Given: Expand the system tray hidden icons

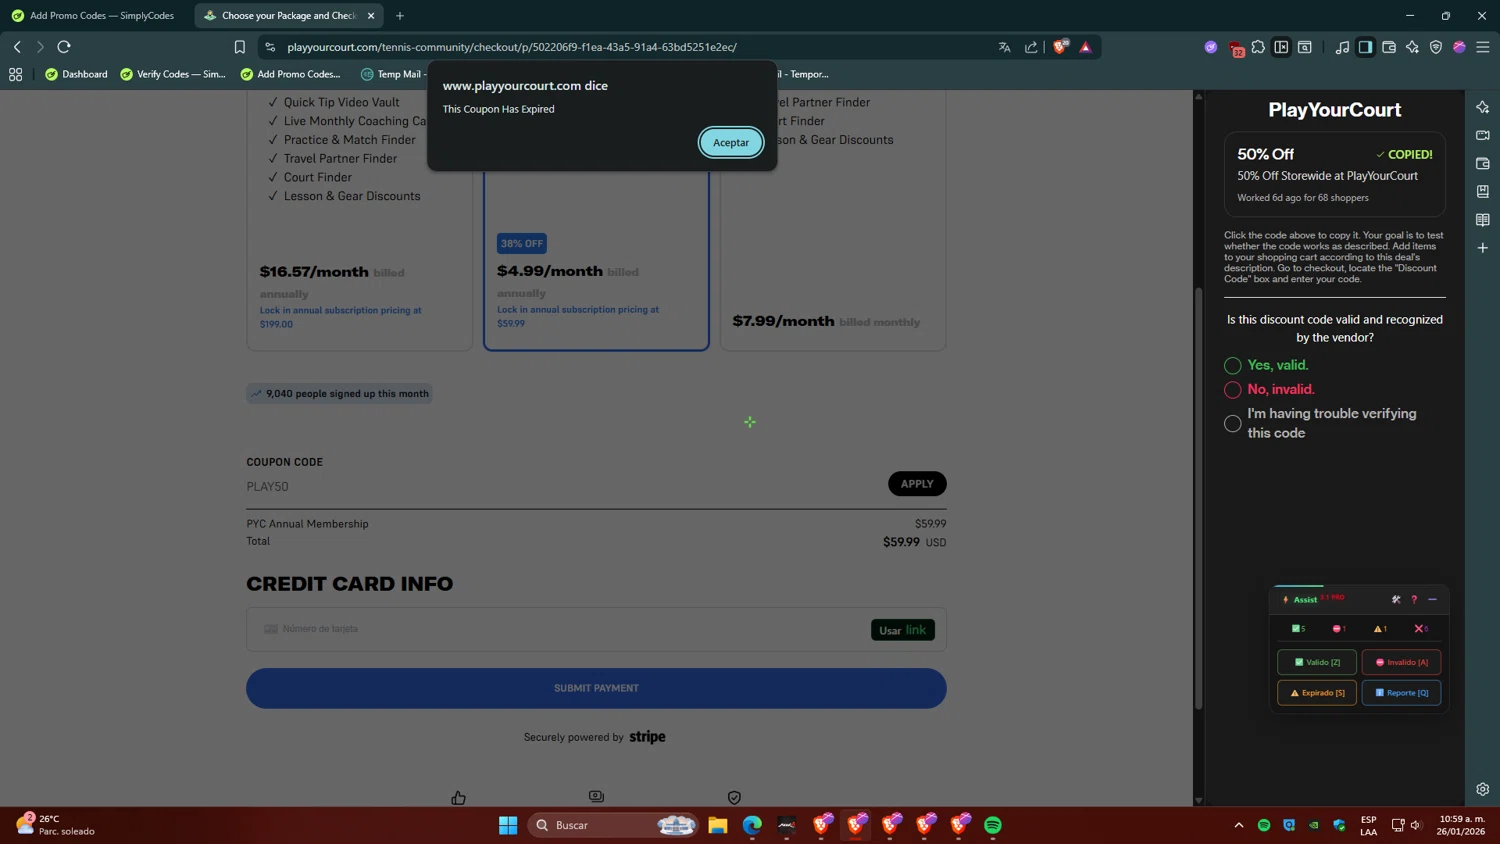Looking at the screenshot, I should click(x=1239, y=825).
